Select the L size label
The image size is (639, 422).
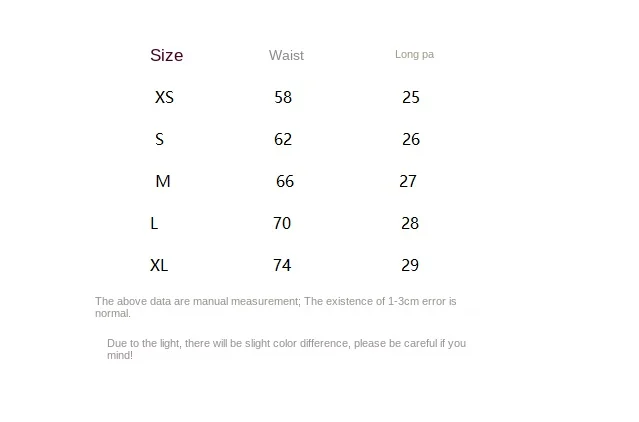click(x=154, y=223)
